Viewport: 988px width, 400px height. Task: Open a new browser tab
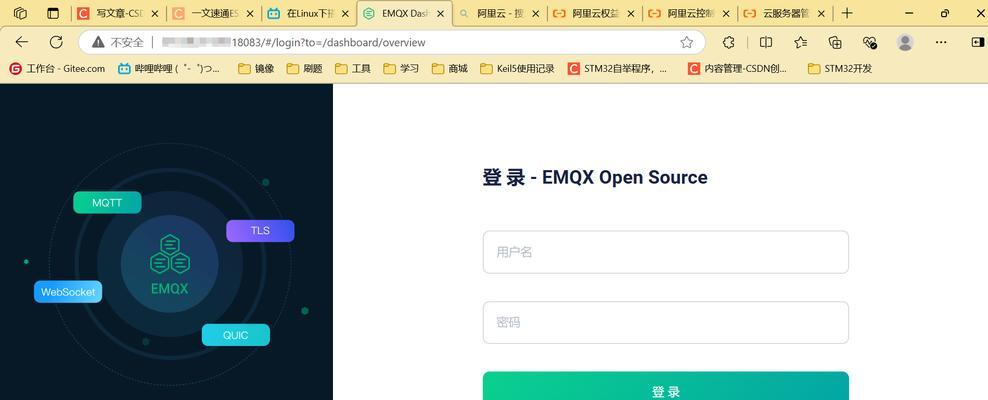click(847, 13)
